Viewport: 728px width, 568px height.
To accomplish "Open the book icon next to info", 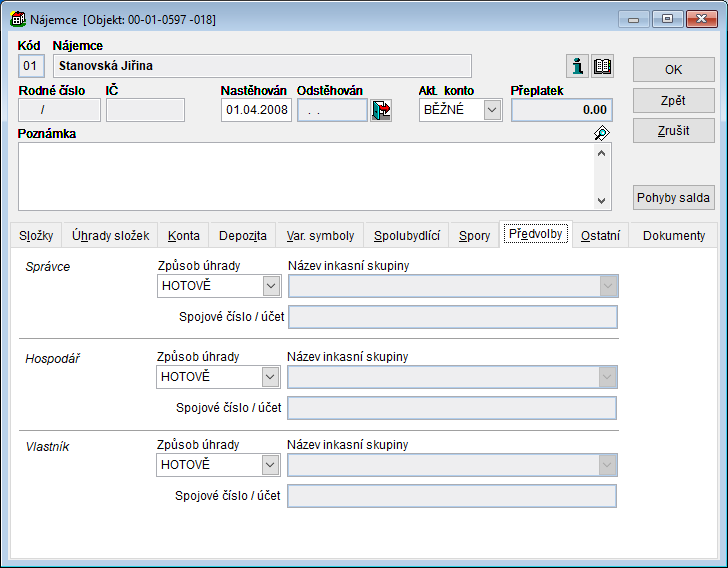I will click(602, 66).
